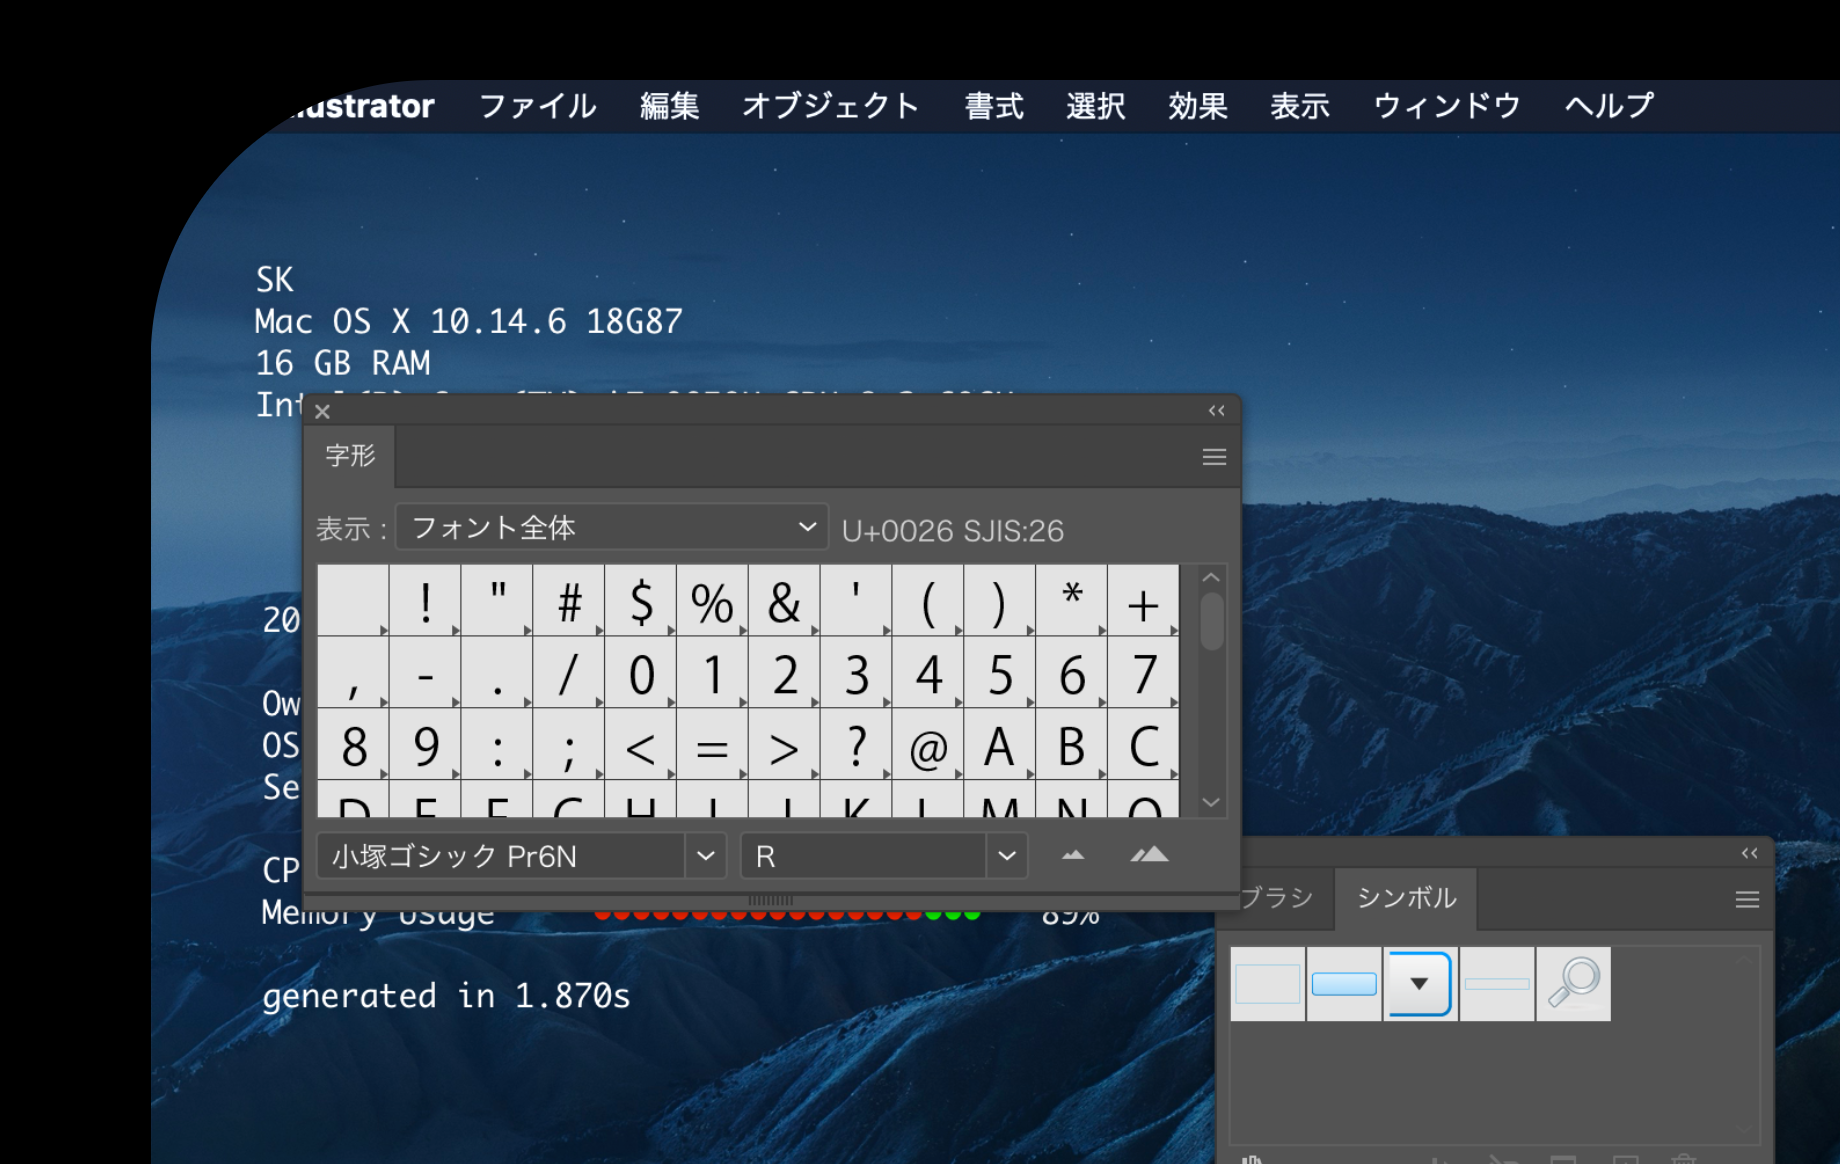Select the magnifier search symbol
The height and width of the screenshot is (1164, 1840).
click(1573, 984)
